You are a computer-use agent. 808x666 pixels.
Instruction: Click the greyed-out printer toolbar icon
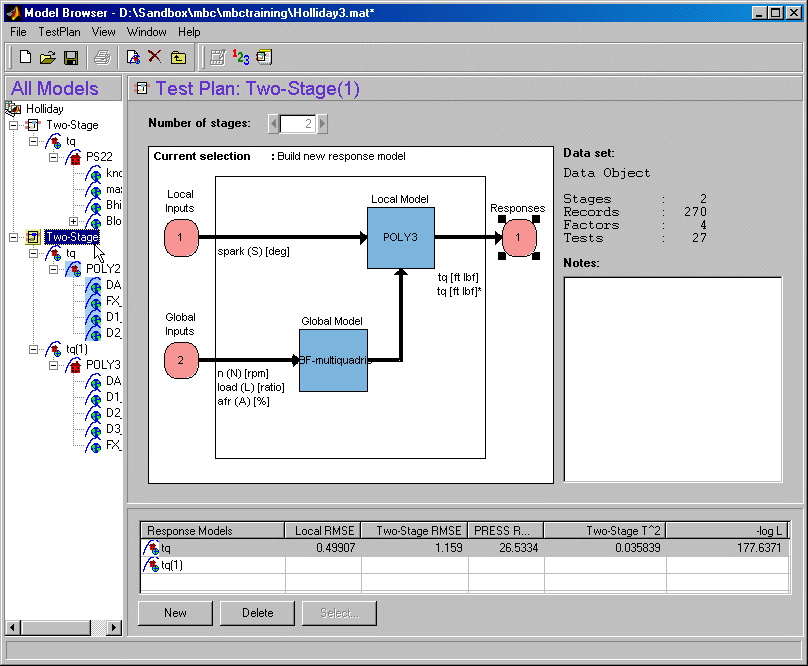[x=102, y=57]
